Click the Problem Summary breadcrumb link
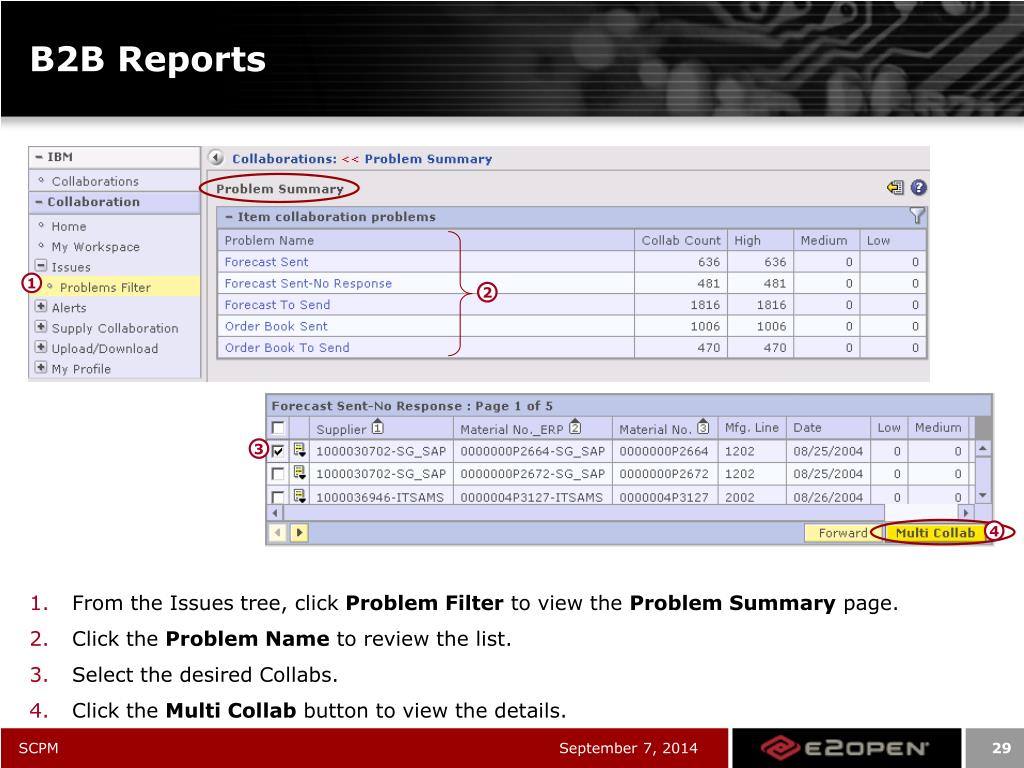 click(428, 159)
